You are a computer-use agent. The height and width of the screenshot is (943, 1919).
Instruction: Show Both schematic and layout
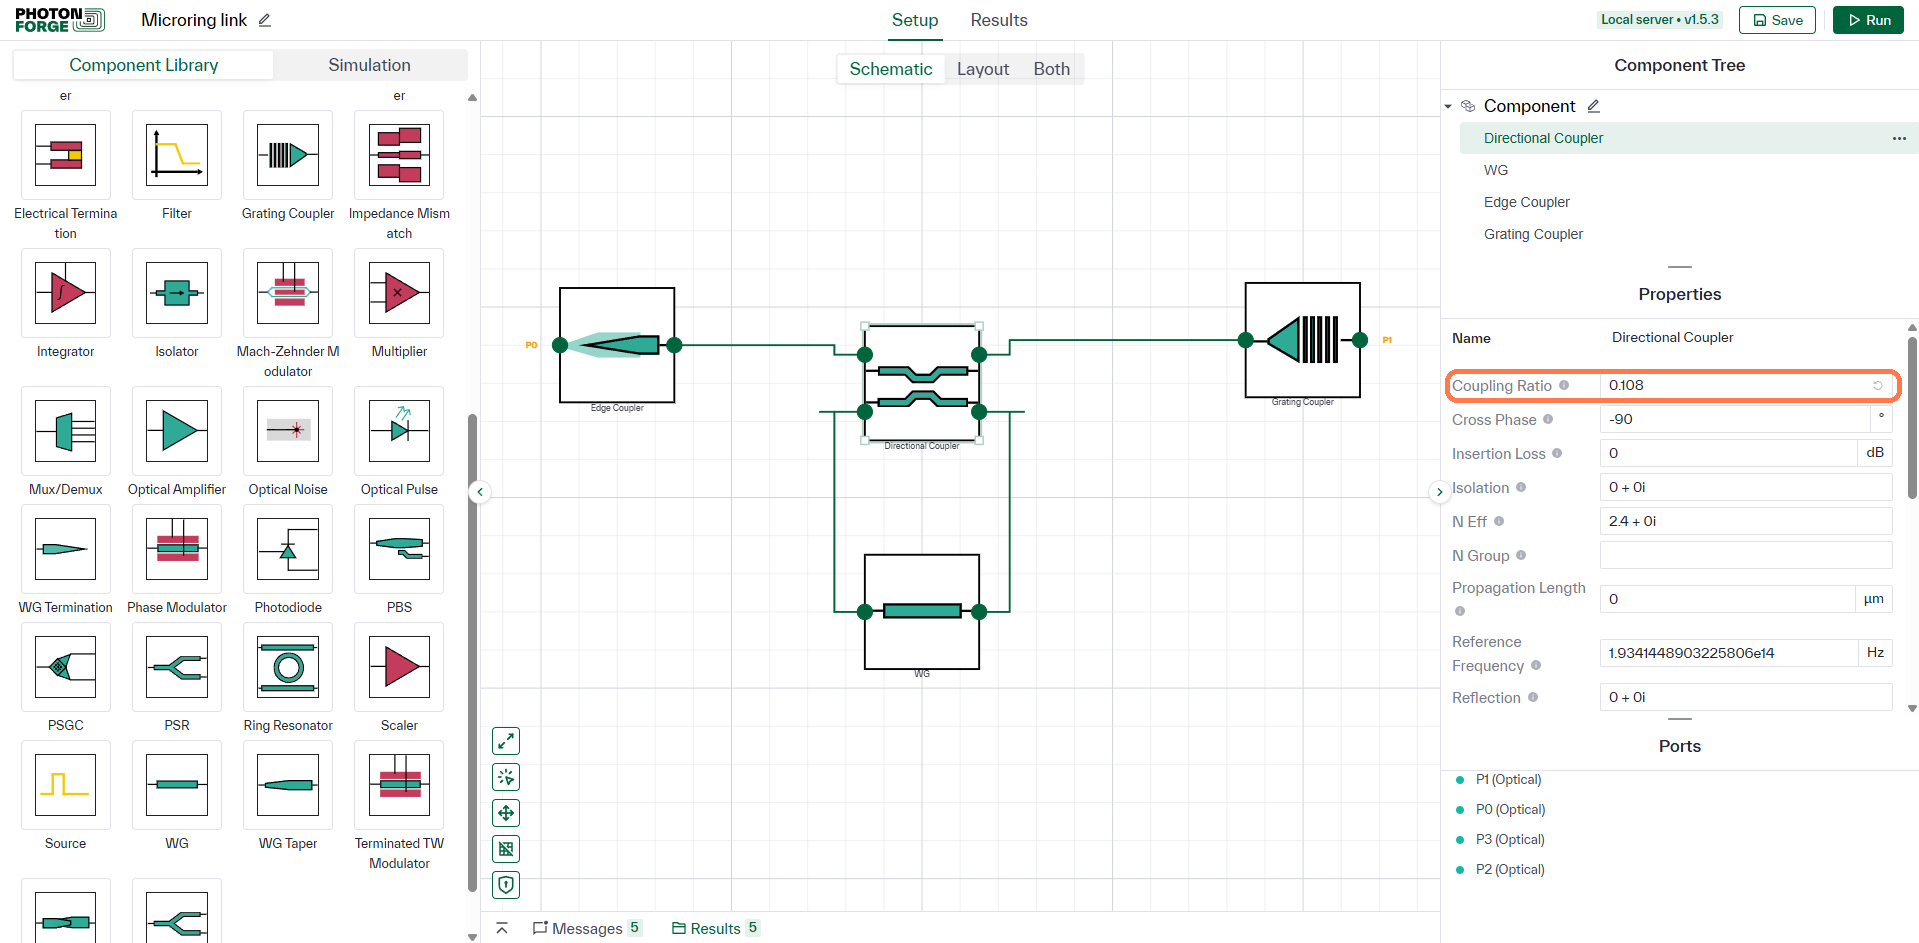tap(1052, 69)
